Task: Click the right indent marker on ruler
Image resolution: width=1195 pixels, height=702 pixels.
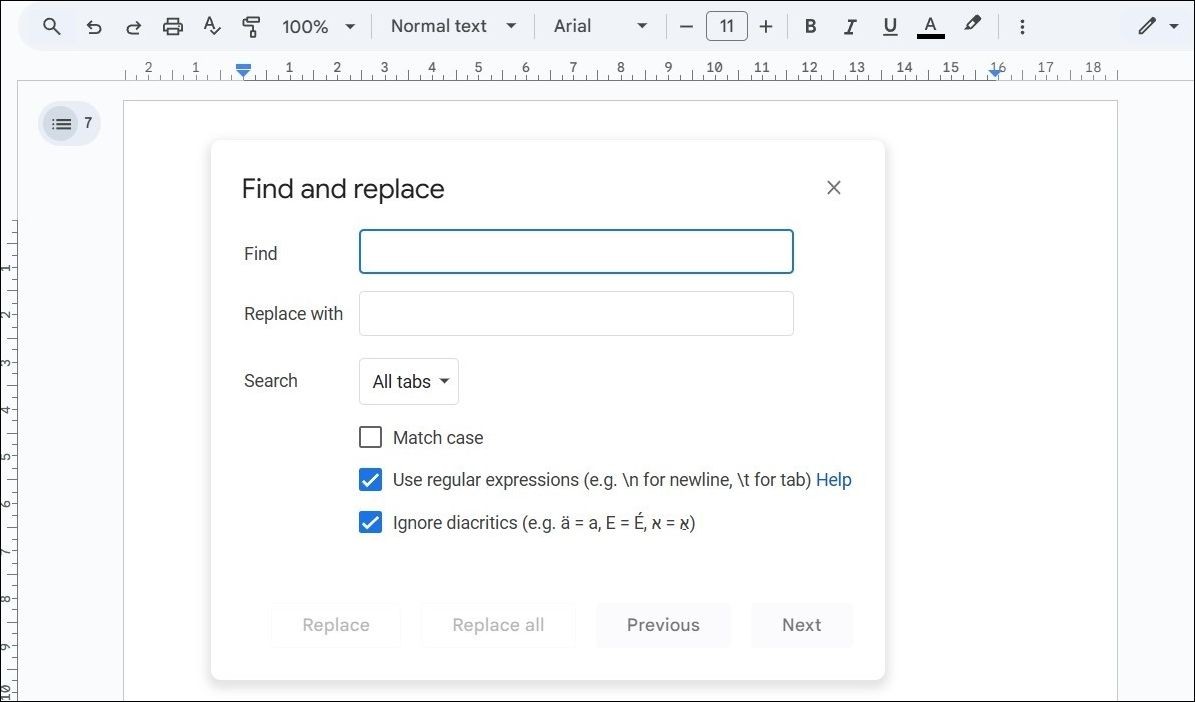Action: [x=995, y=72]
